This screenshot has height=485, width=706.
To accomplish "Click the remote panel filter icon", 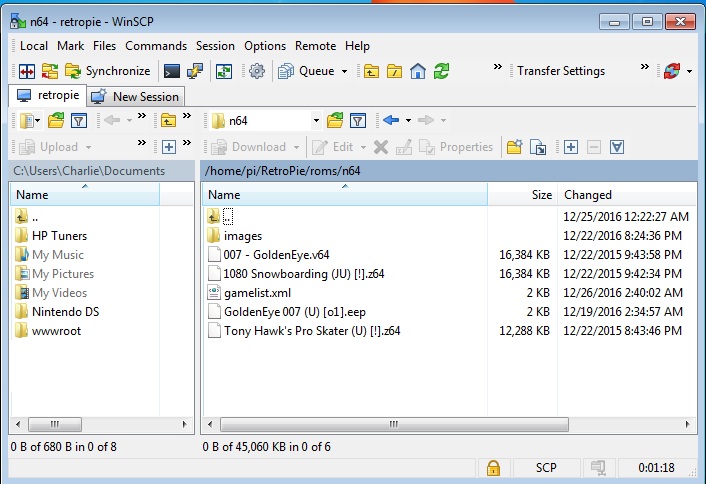I will click(x=358, y=120).
